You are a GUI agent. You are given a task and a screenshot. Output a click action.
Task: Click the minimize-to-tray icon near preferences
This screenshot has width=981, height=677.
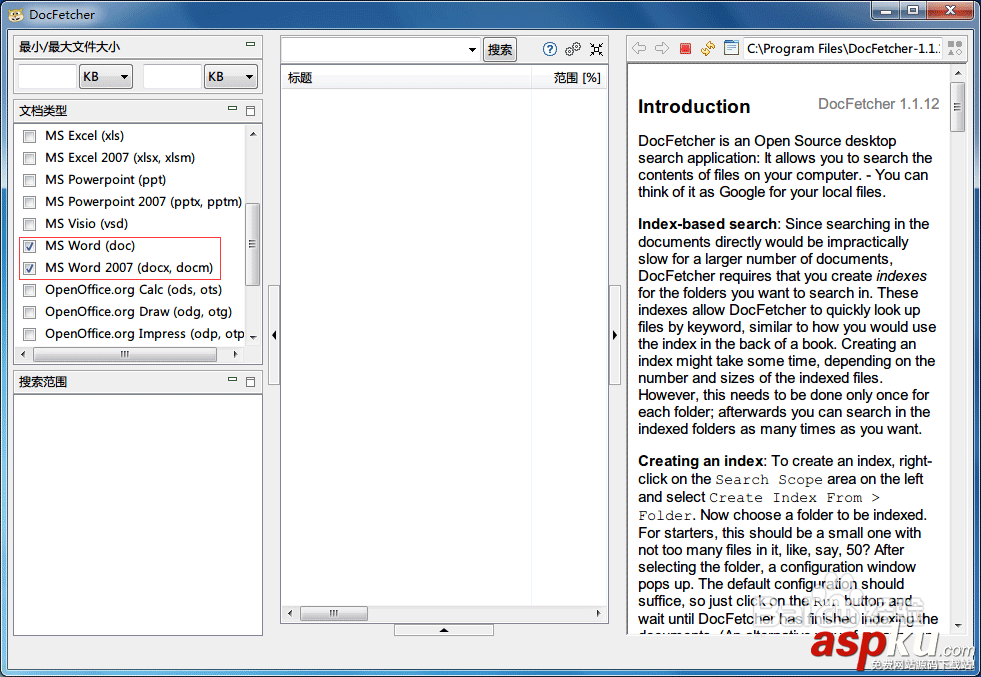click(597, 48)
